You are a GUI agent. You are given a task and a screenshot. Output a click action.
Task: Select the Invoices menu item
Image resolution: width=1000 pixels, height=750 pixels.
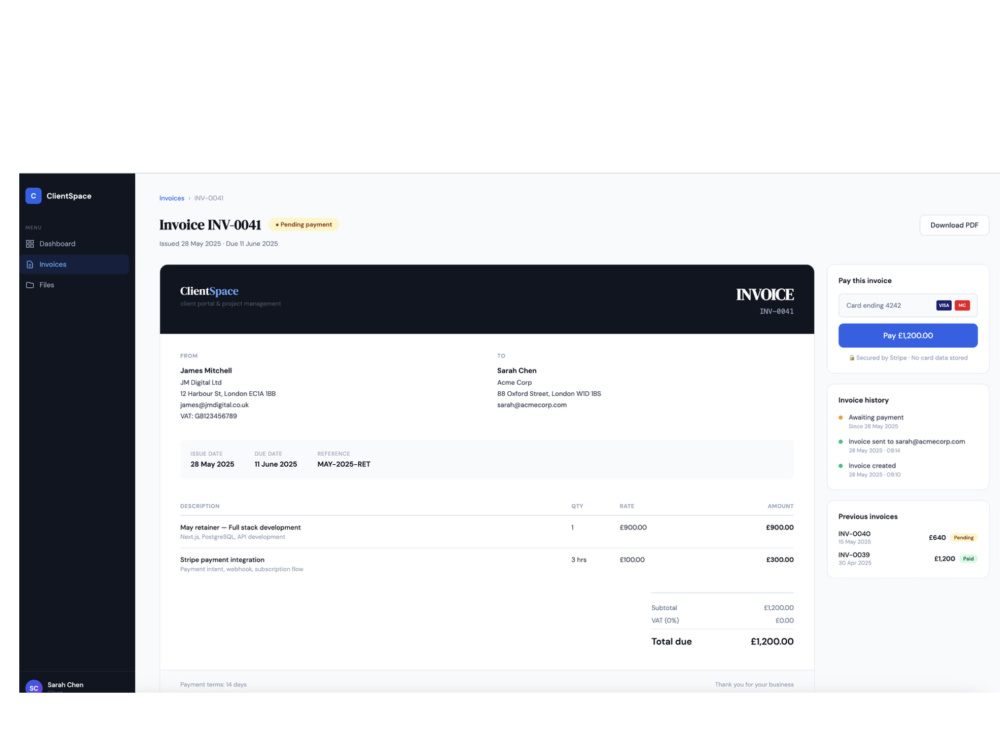(74, 264)
